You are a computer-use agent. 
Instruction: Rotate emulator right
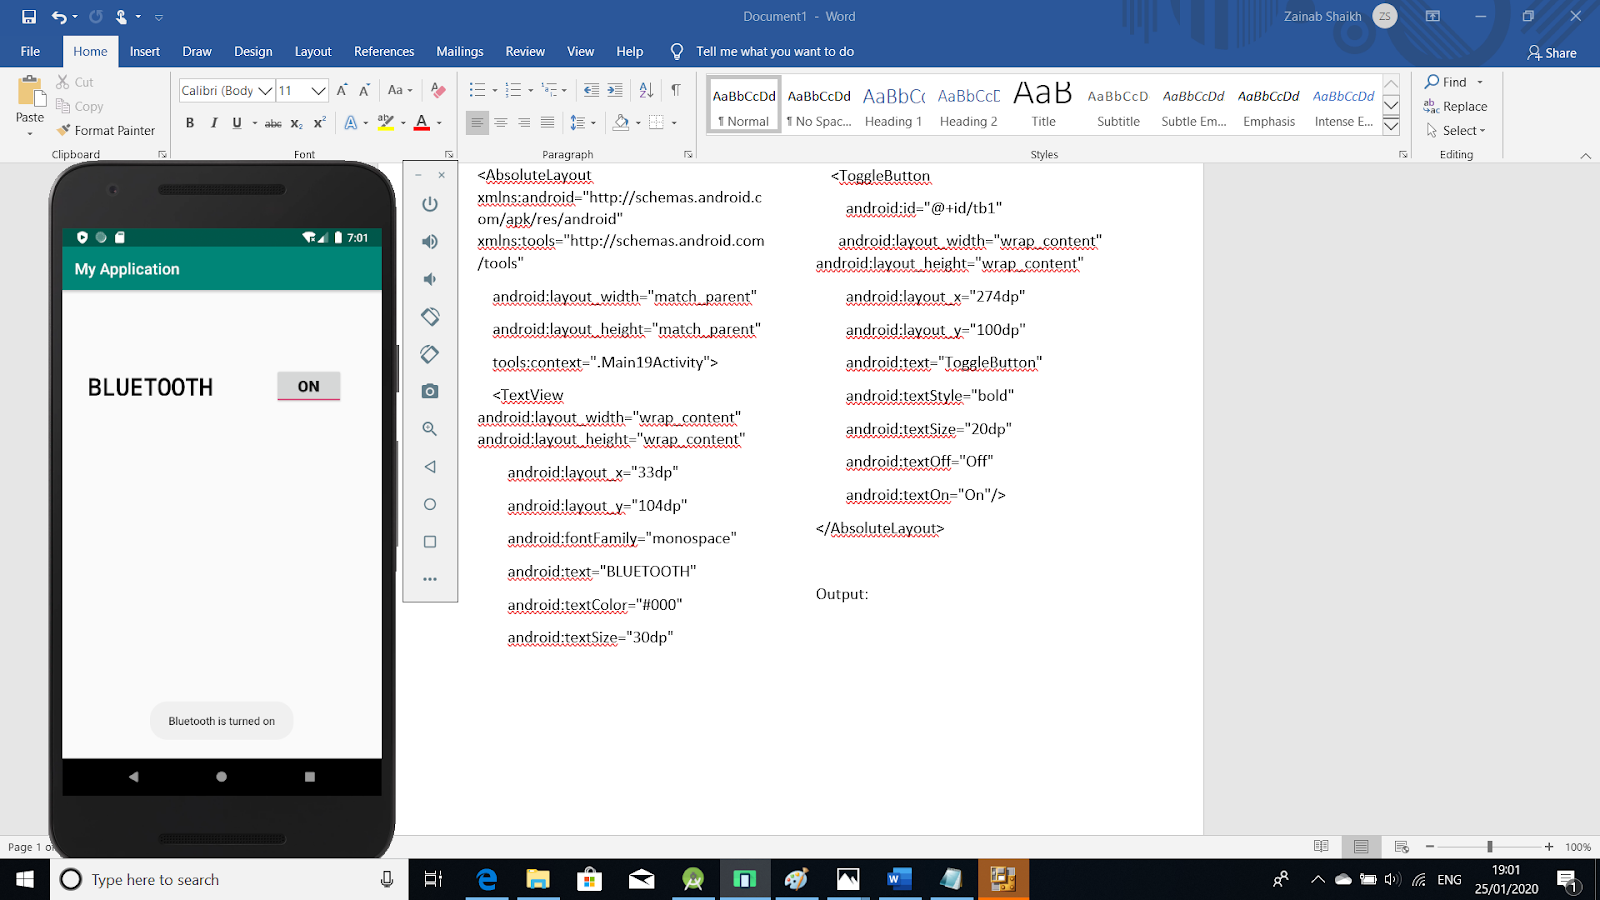[430, 354]
